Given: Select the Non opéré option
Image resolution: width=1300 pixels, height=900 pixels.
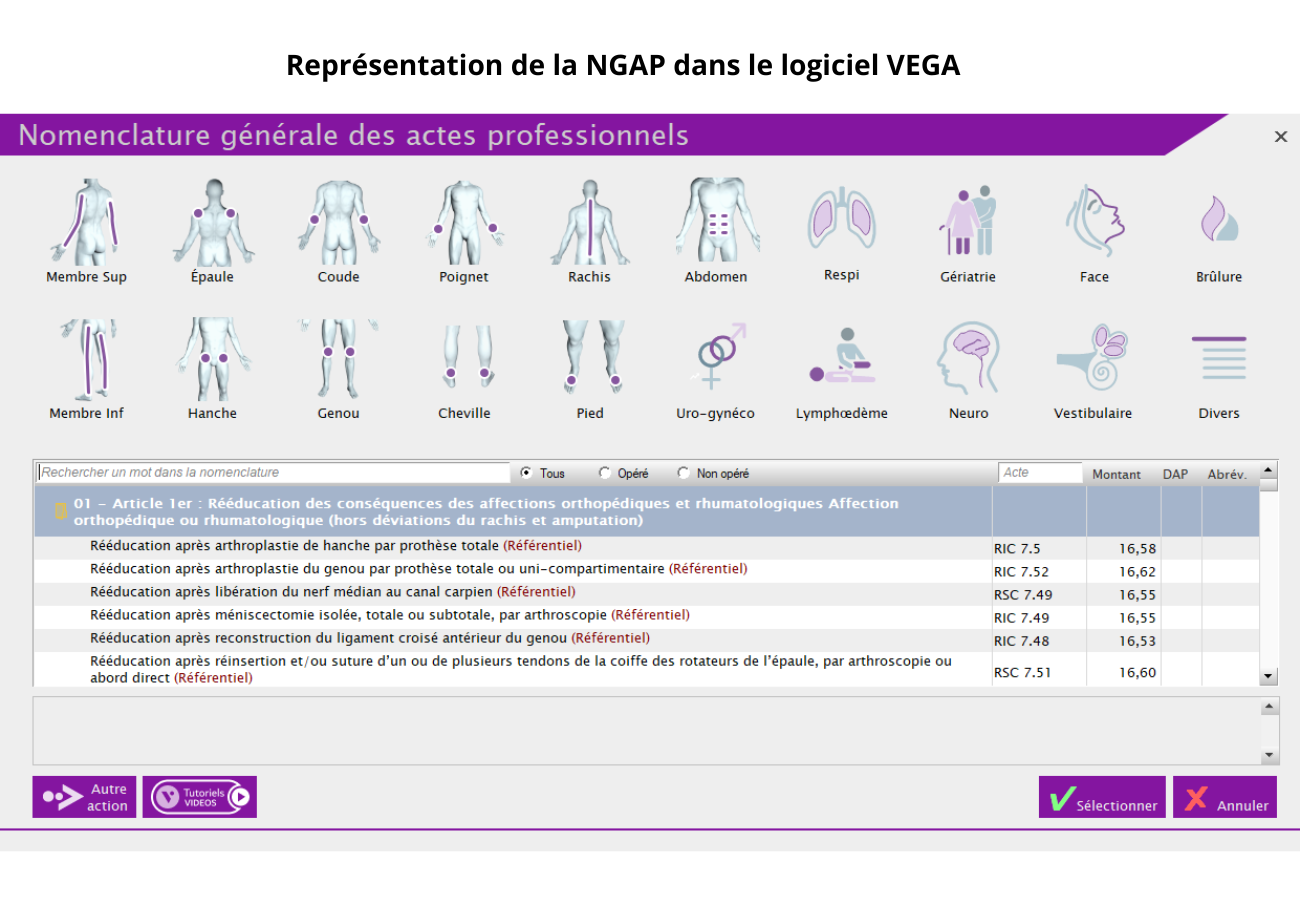Looking at the screenshot, I should pos(684,472).
